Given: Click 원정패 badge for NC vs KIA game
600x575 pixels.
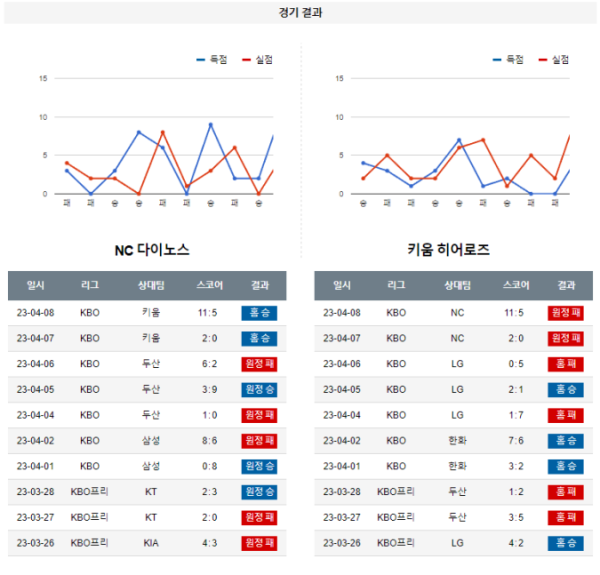Looking at the screenshot, I should click(259, 543).
